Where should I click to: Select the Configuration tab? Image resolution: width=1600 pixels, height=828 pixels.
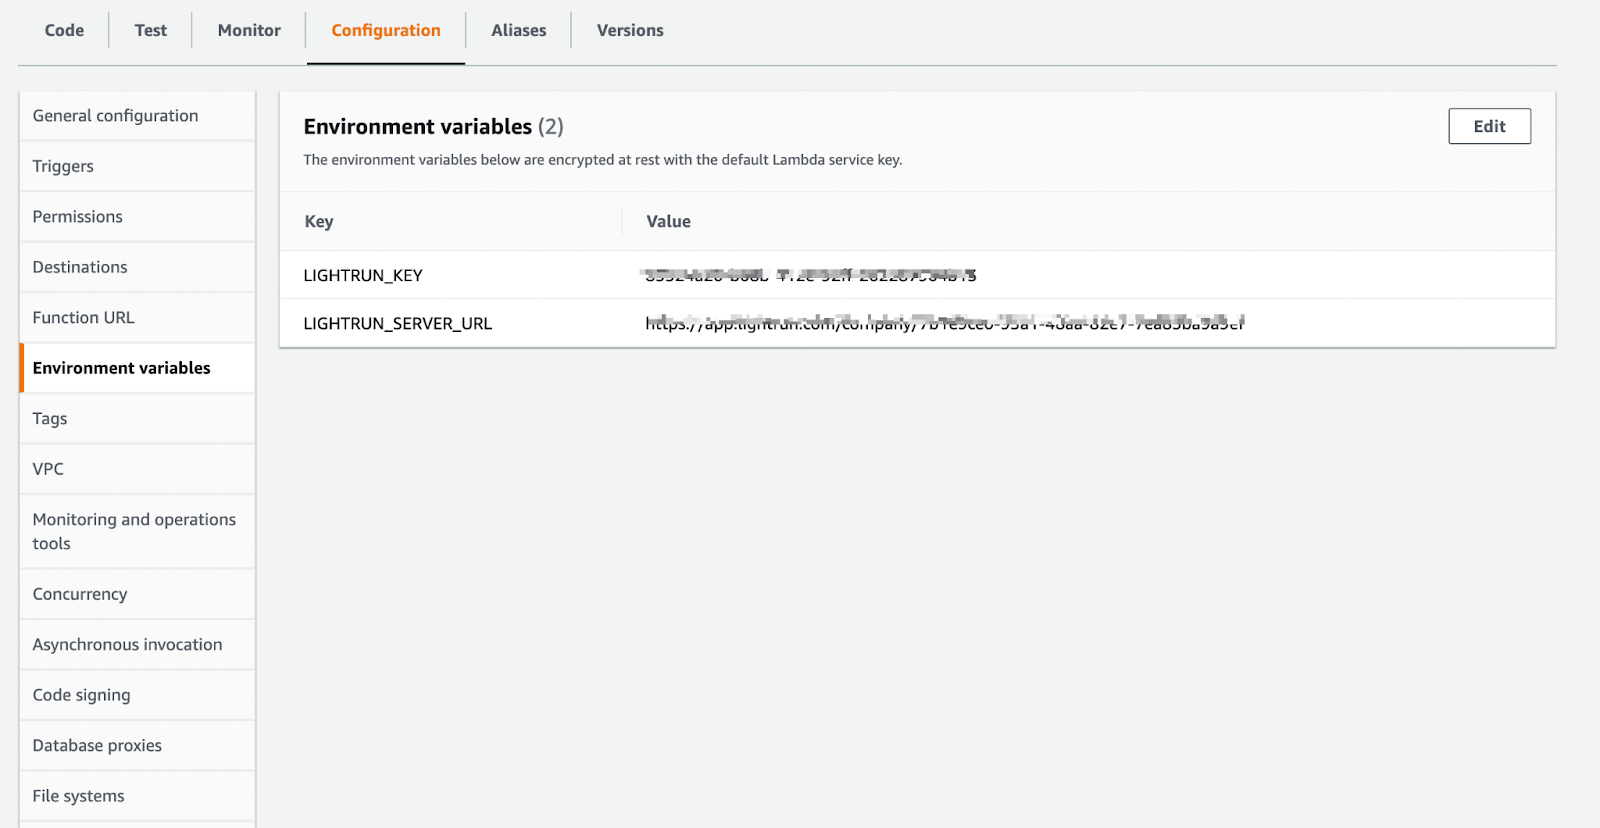(x=386, y=30)
